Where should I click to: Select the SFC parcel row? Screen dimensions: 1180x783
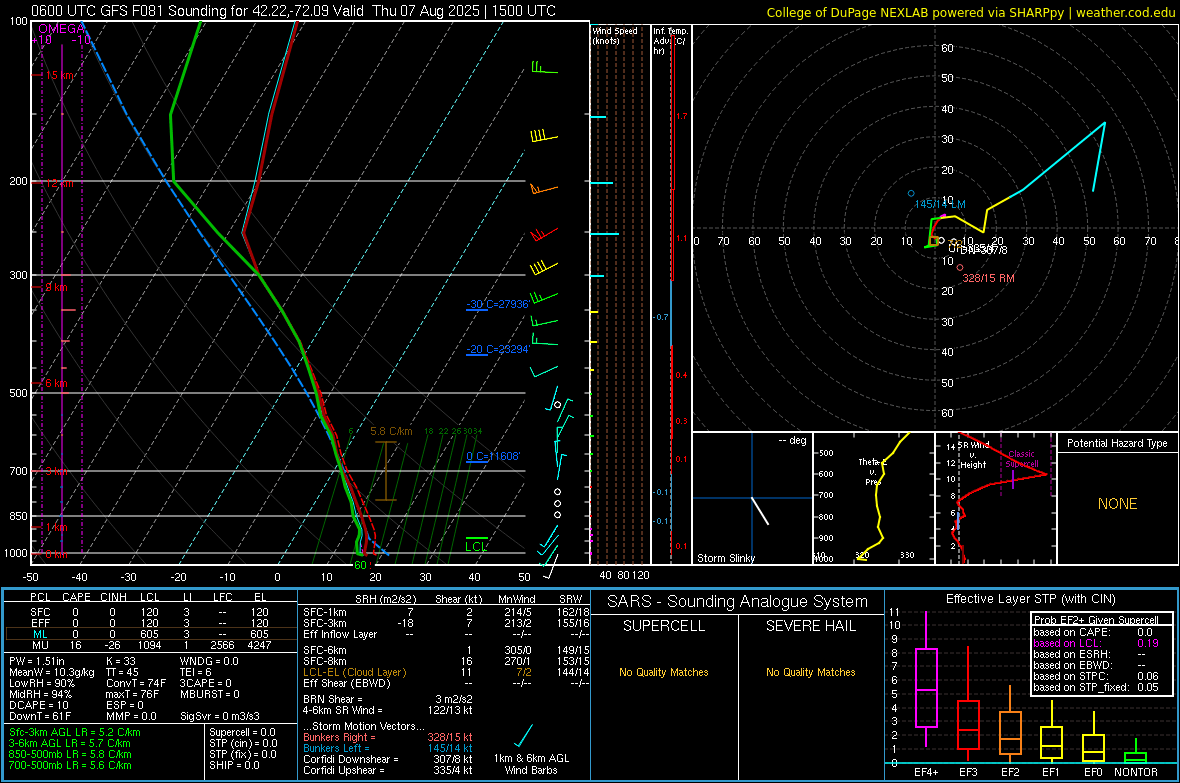tap(150, 612)
